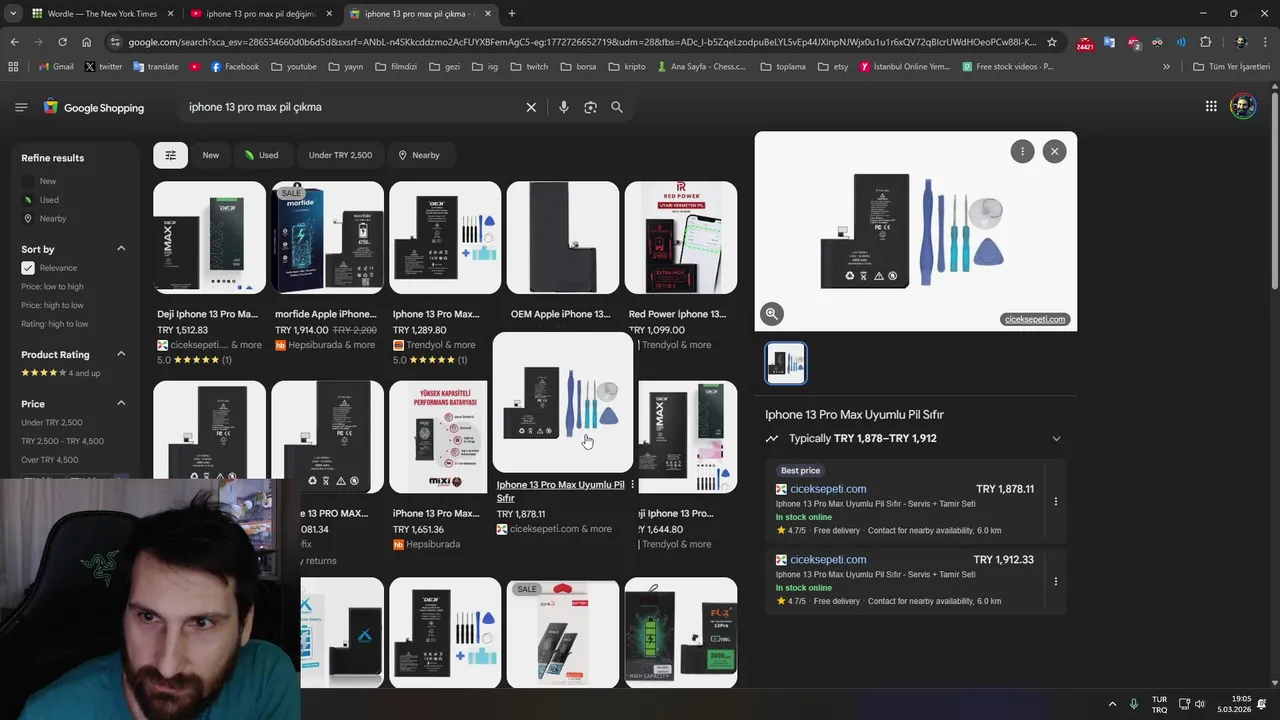
Task: Open the Chrome apps grid in bookmarks bar
Action: tap(13, 67)
